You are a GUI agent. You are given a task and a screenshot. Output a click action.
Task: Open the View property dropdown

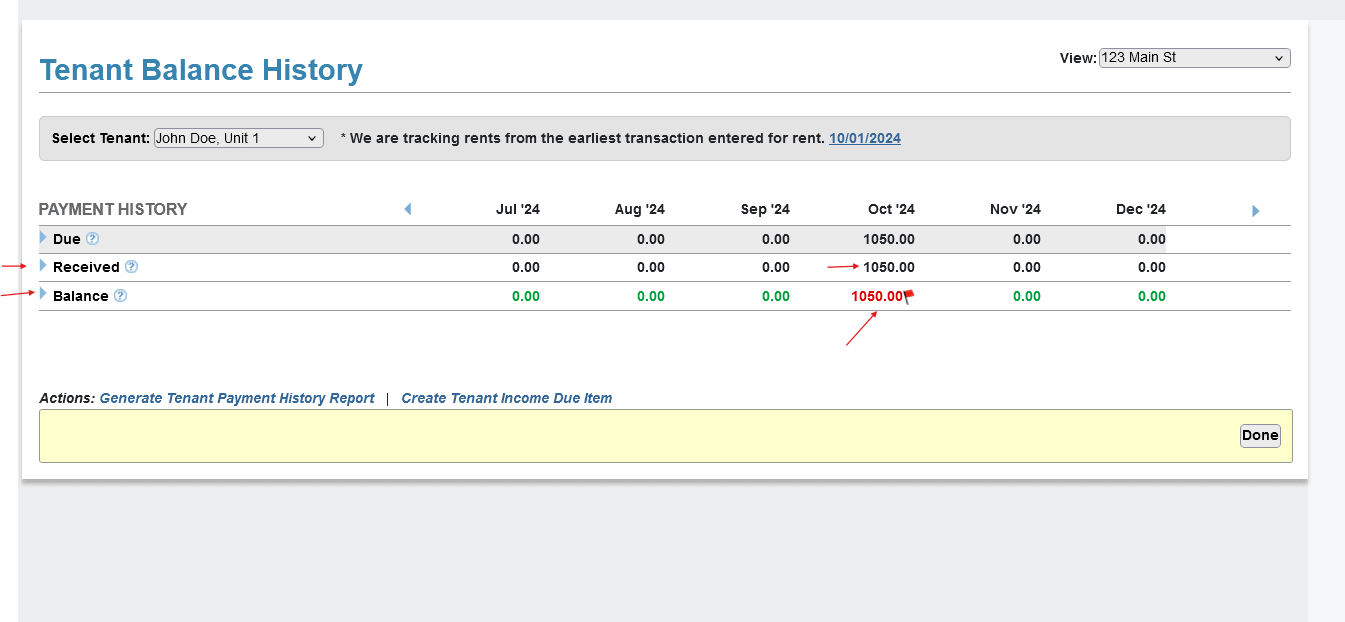coord(1194,58)
